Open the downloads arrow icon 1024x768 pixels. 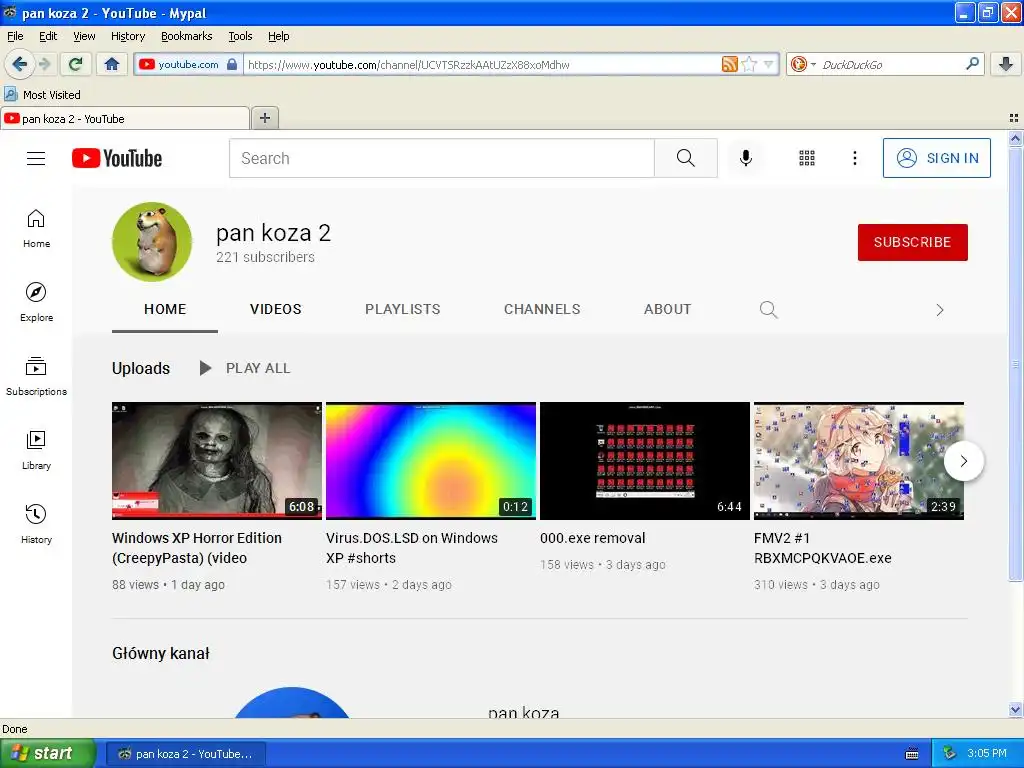click(1006, 64)
